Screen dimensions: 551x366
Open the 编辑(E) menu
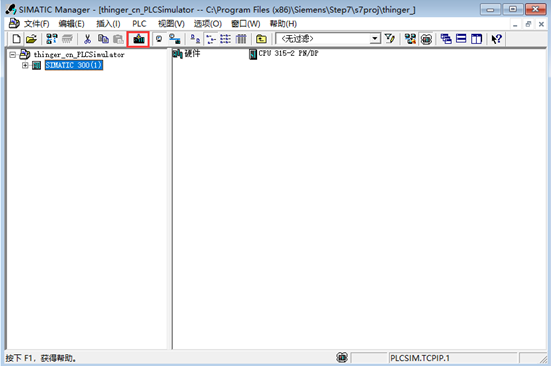pos(72,24)
